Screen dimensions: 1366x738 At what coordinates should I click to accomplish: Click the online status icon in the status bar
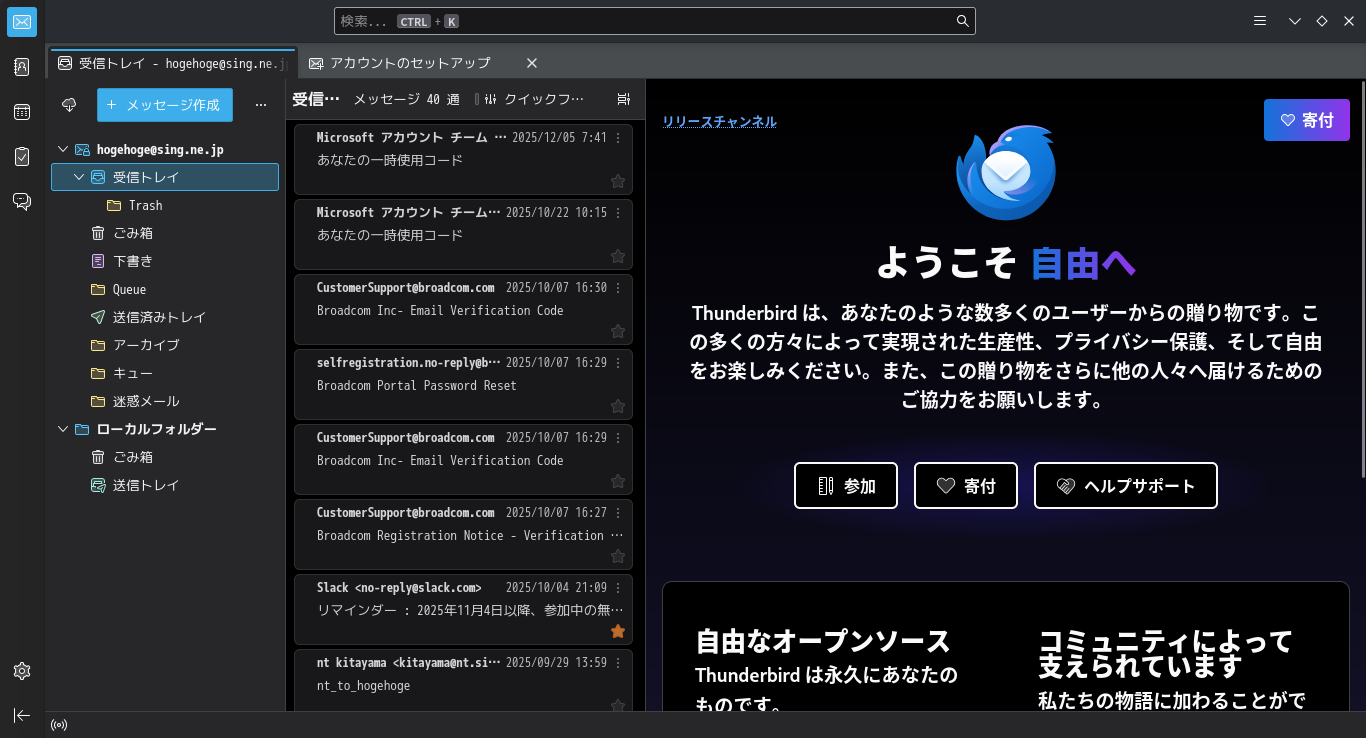[59, 725]
